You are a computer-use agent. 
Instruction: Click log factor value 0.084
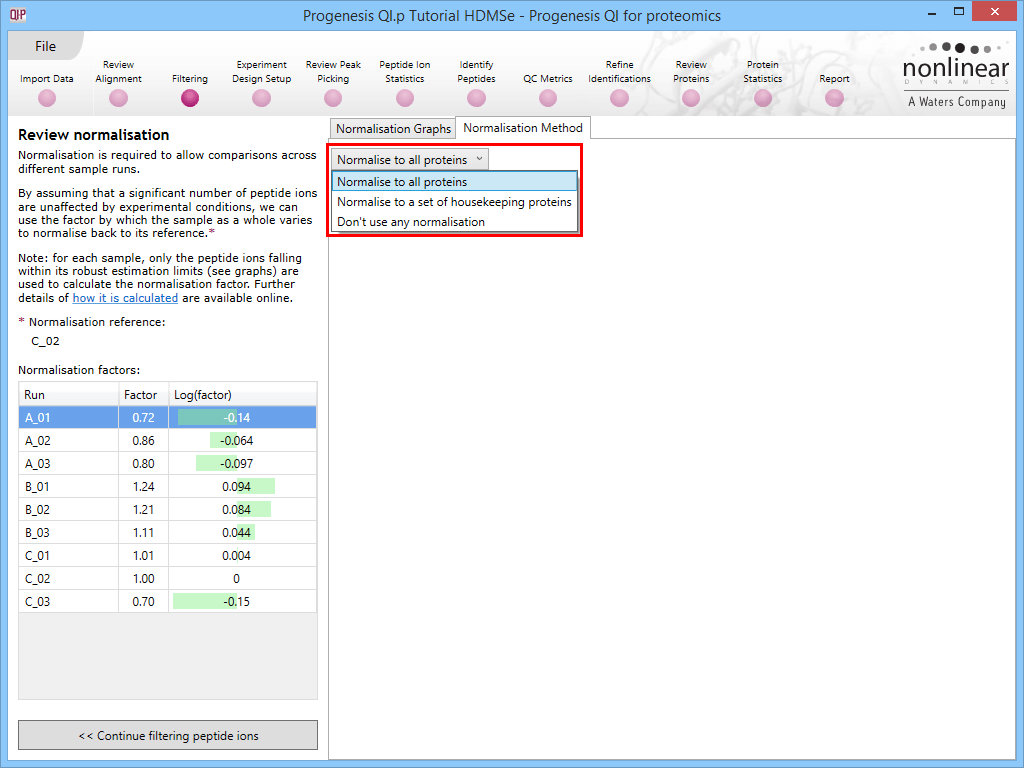pyautogui.click(x=236, y=509)
